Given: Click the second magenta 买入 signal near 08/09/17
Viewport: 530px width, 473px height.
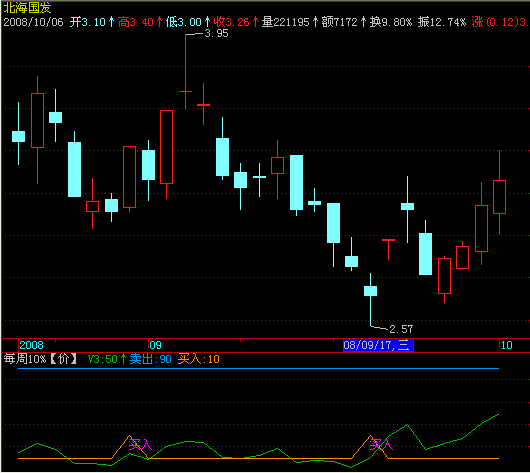Looking at the screenshot, I should [381, 445].
